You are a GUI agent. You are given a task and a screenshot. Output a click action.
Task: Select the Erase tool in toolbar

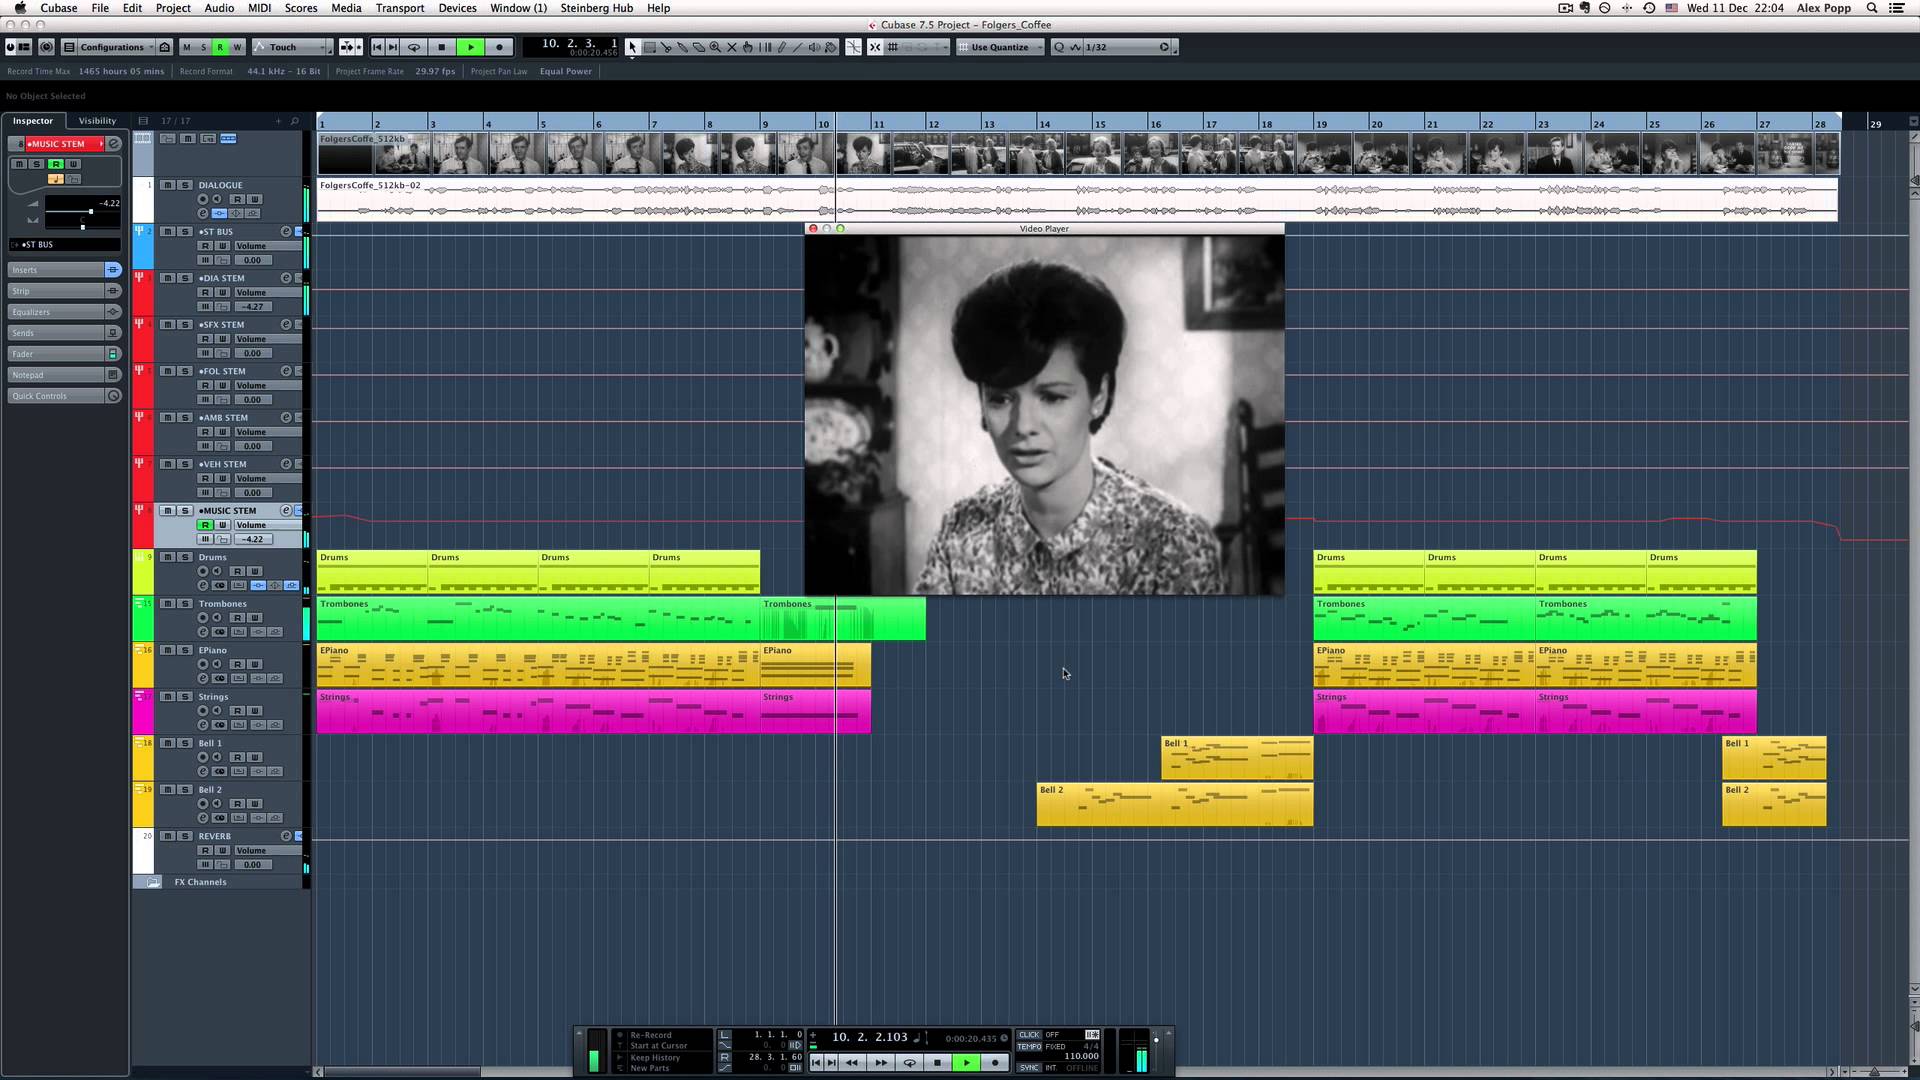pos(699,47)
